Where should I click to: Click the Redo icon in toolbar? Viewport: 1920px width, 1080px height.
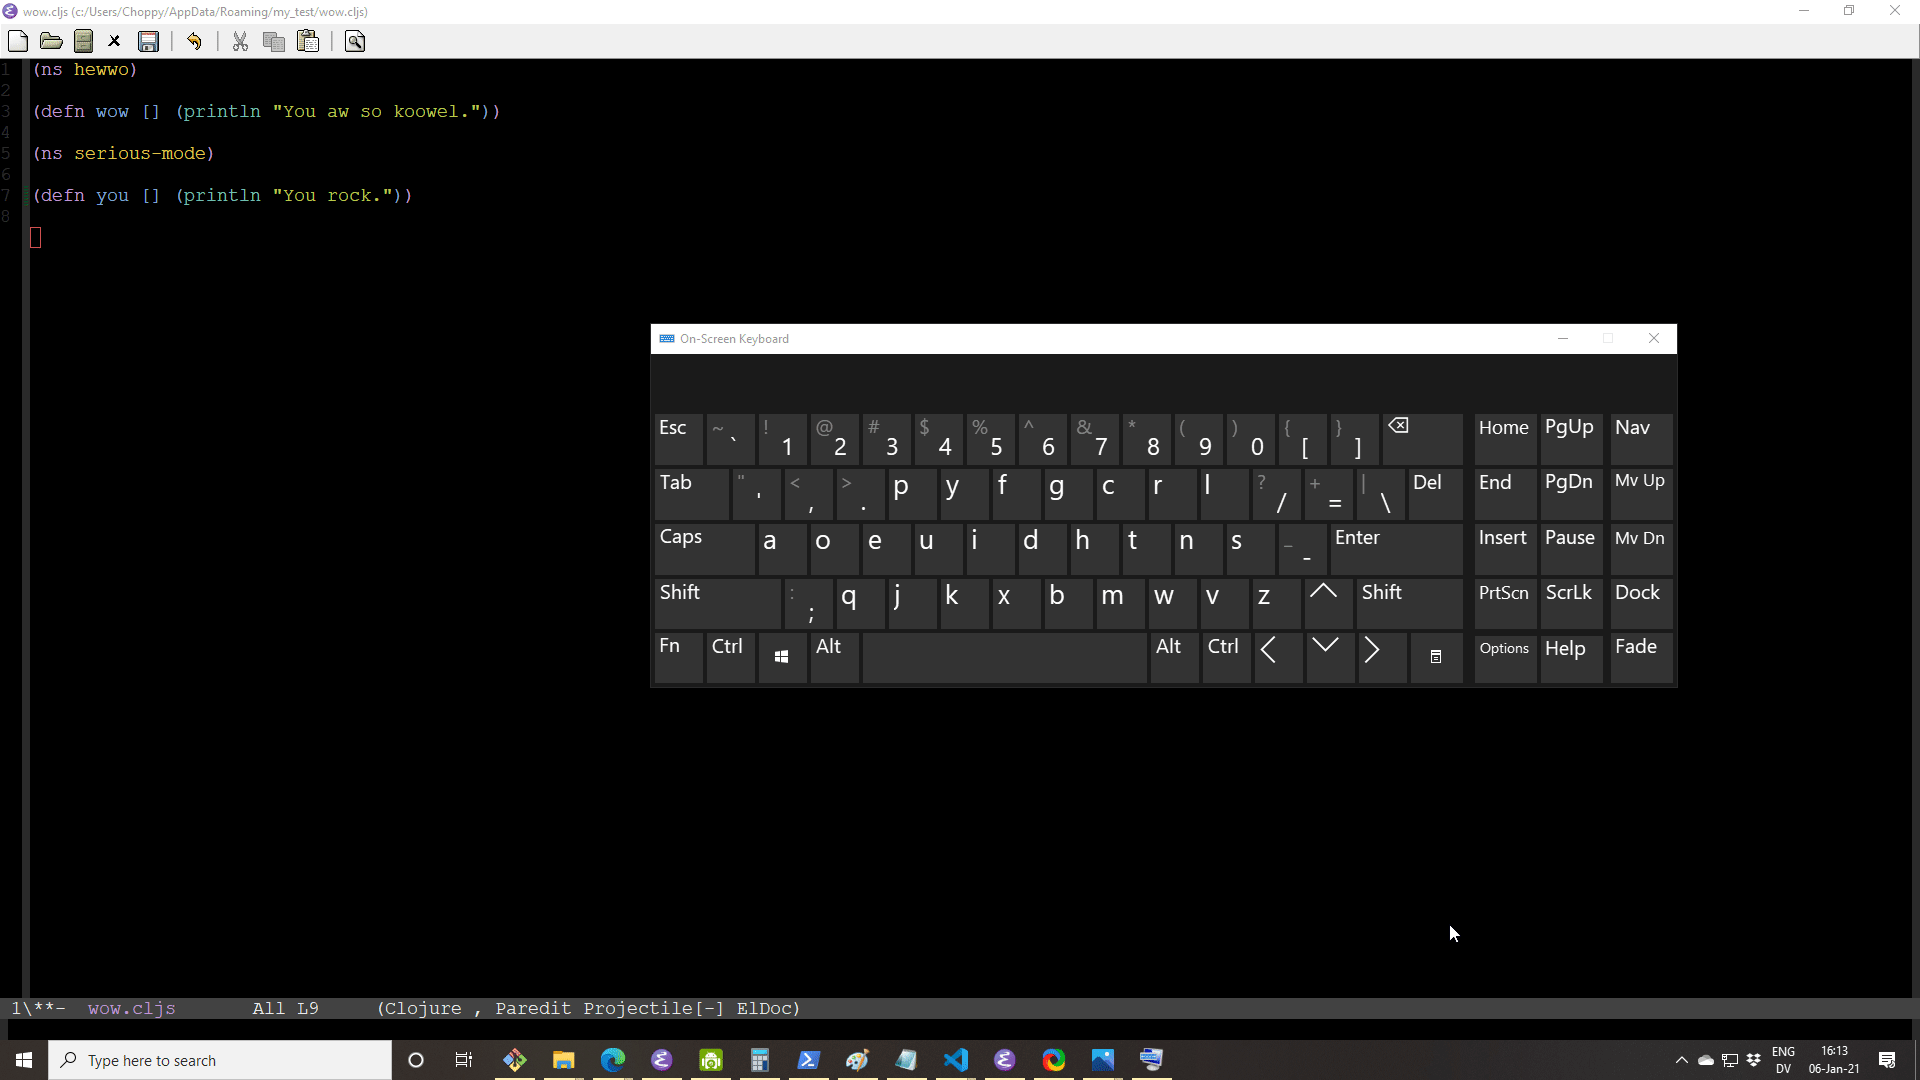point(194,42)
